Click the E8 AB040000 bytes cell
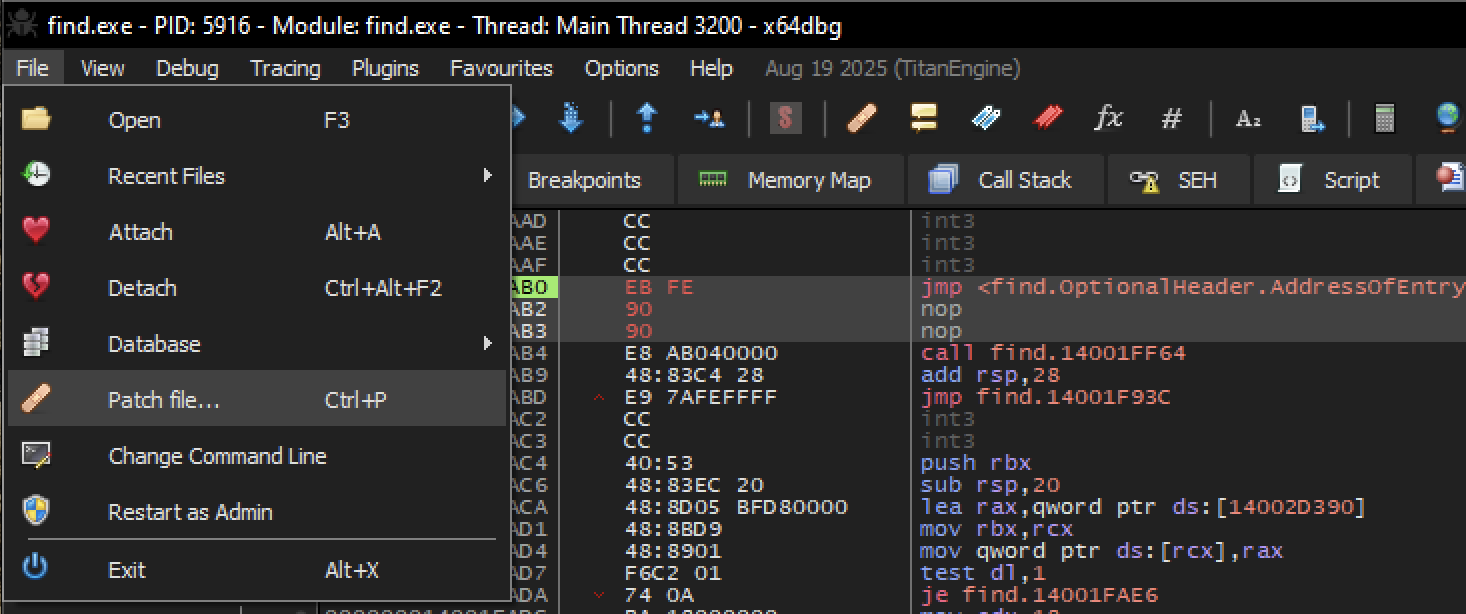The width and height of the screenshot is (1466, 614). tap(700, 353)
